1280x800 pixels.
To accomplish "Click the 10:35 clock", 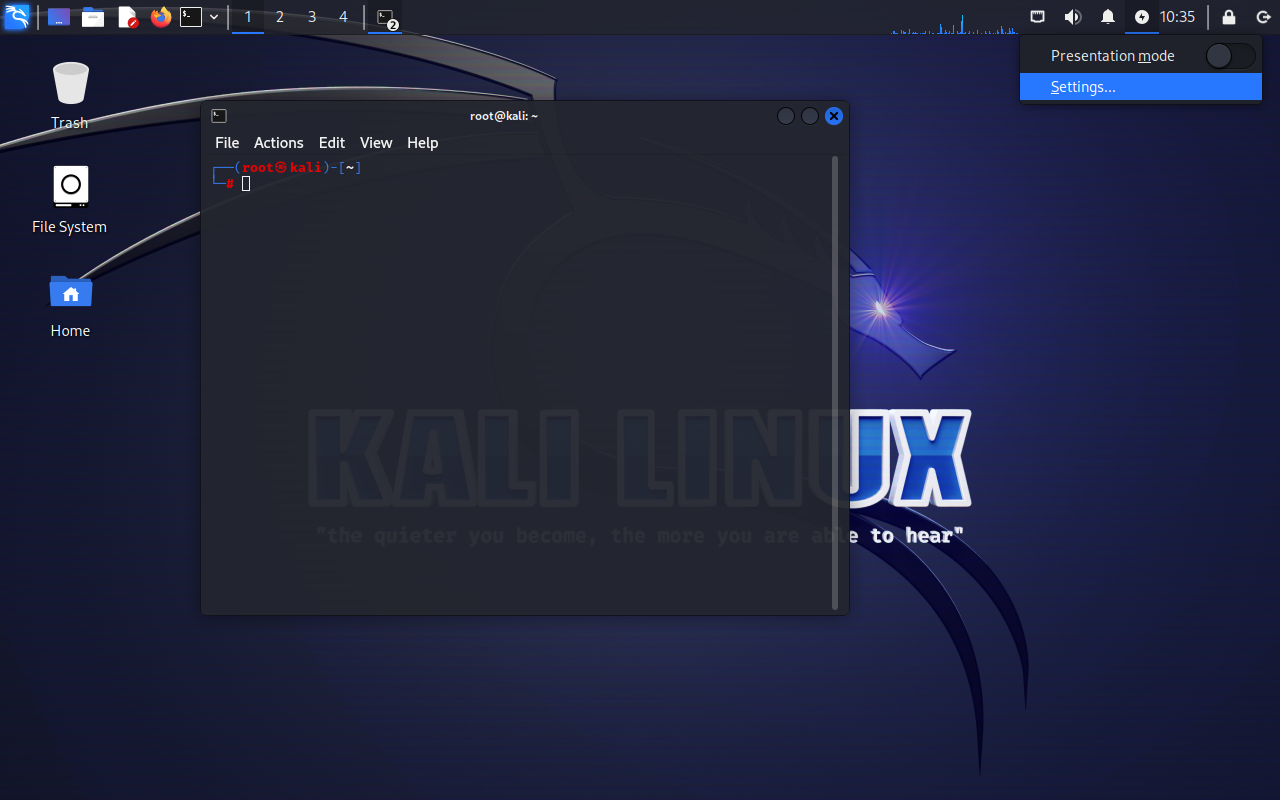I will point(1178,17).
